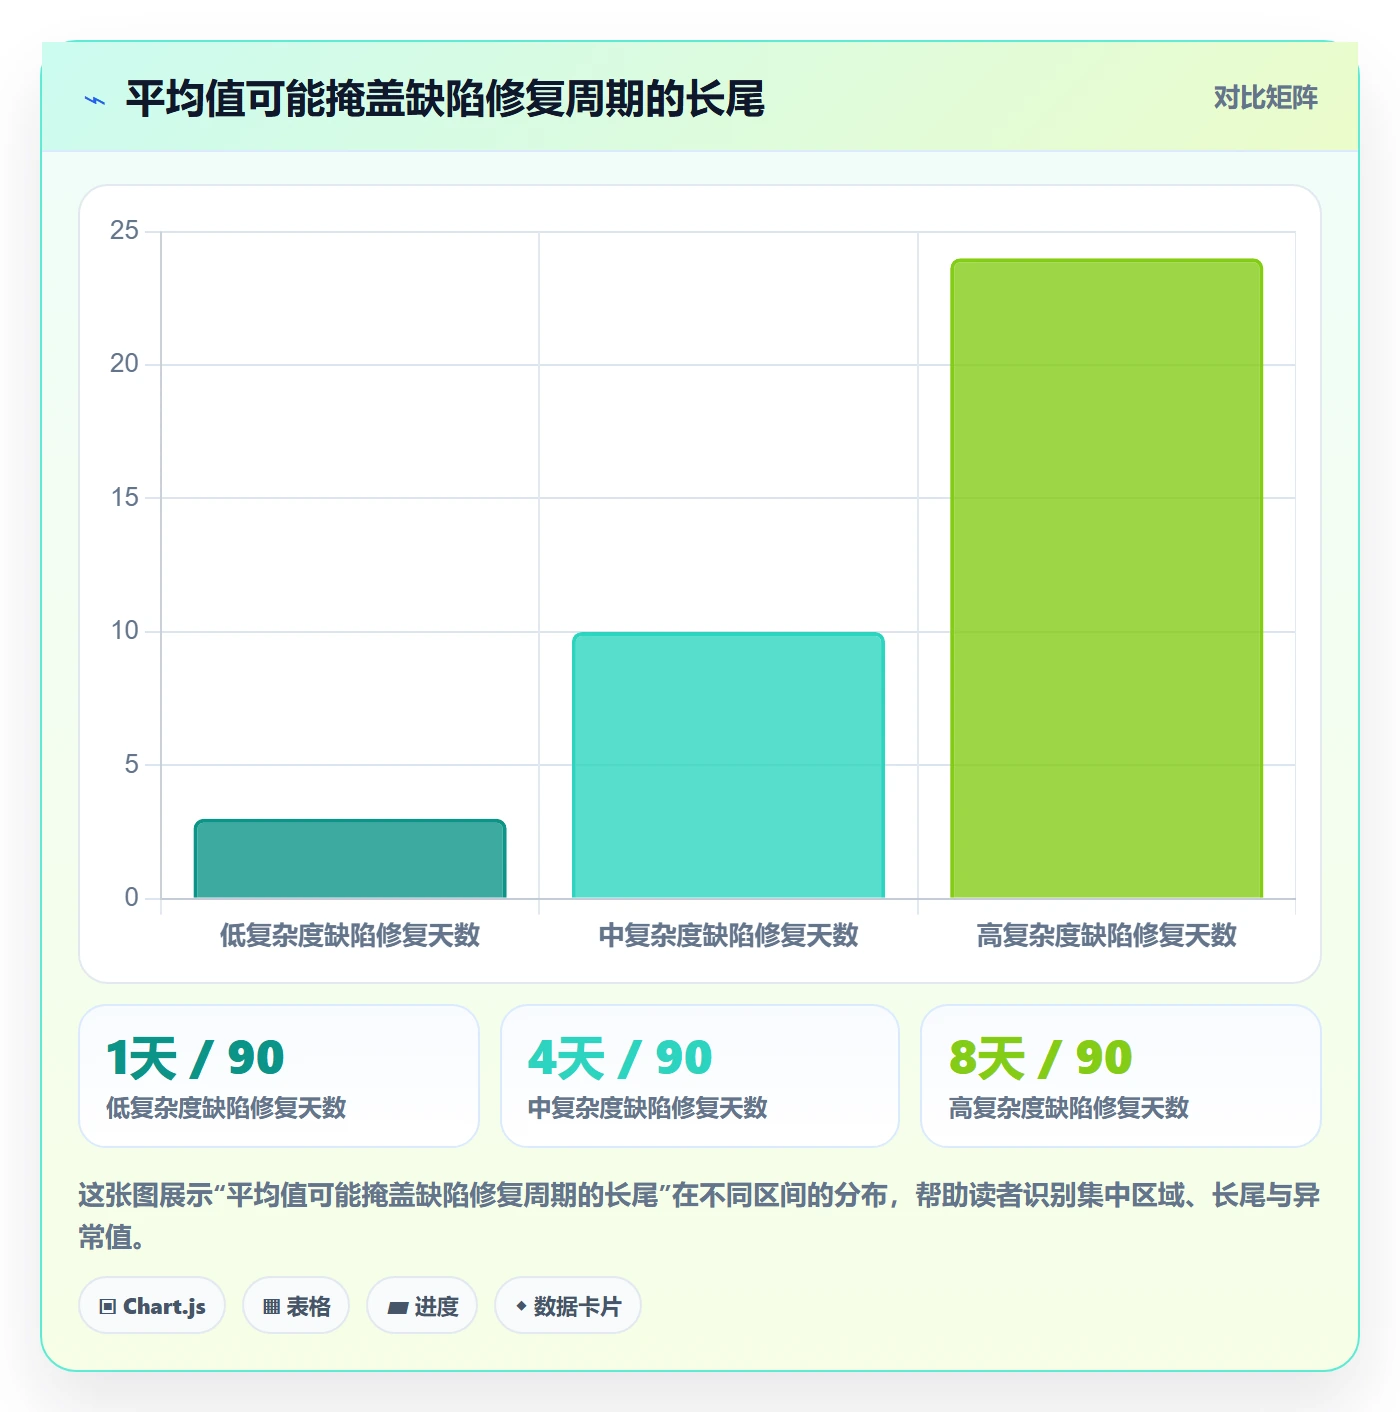Click y-axis tick value 5

point(132,764)
